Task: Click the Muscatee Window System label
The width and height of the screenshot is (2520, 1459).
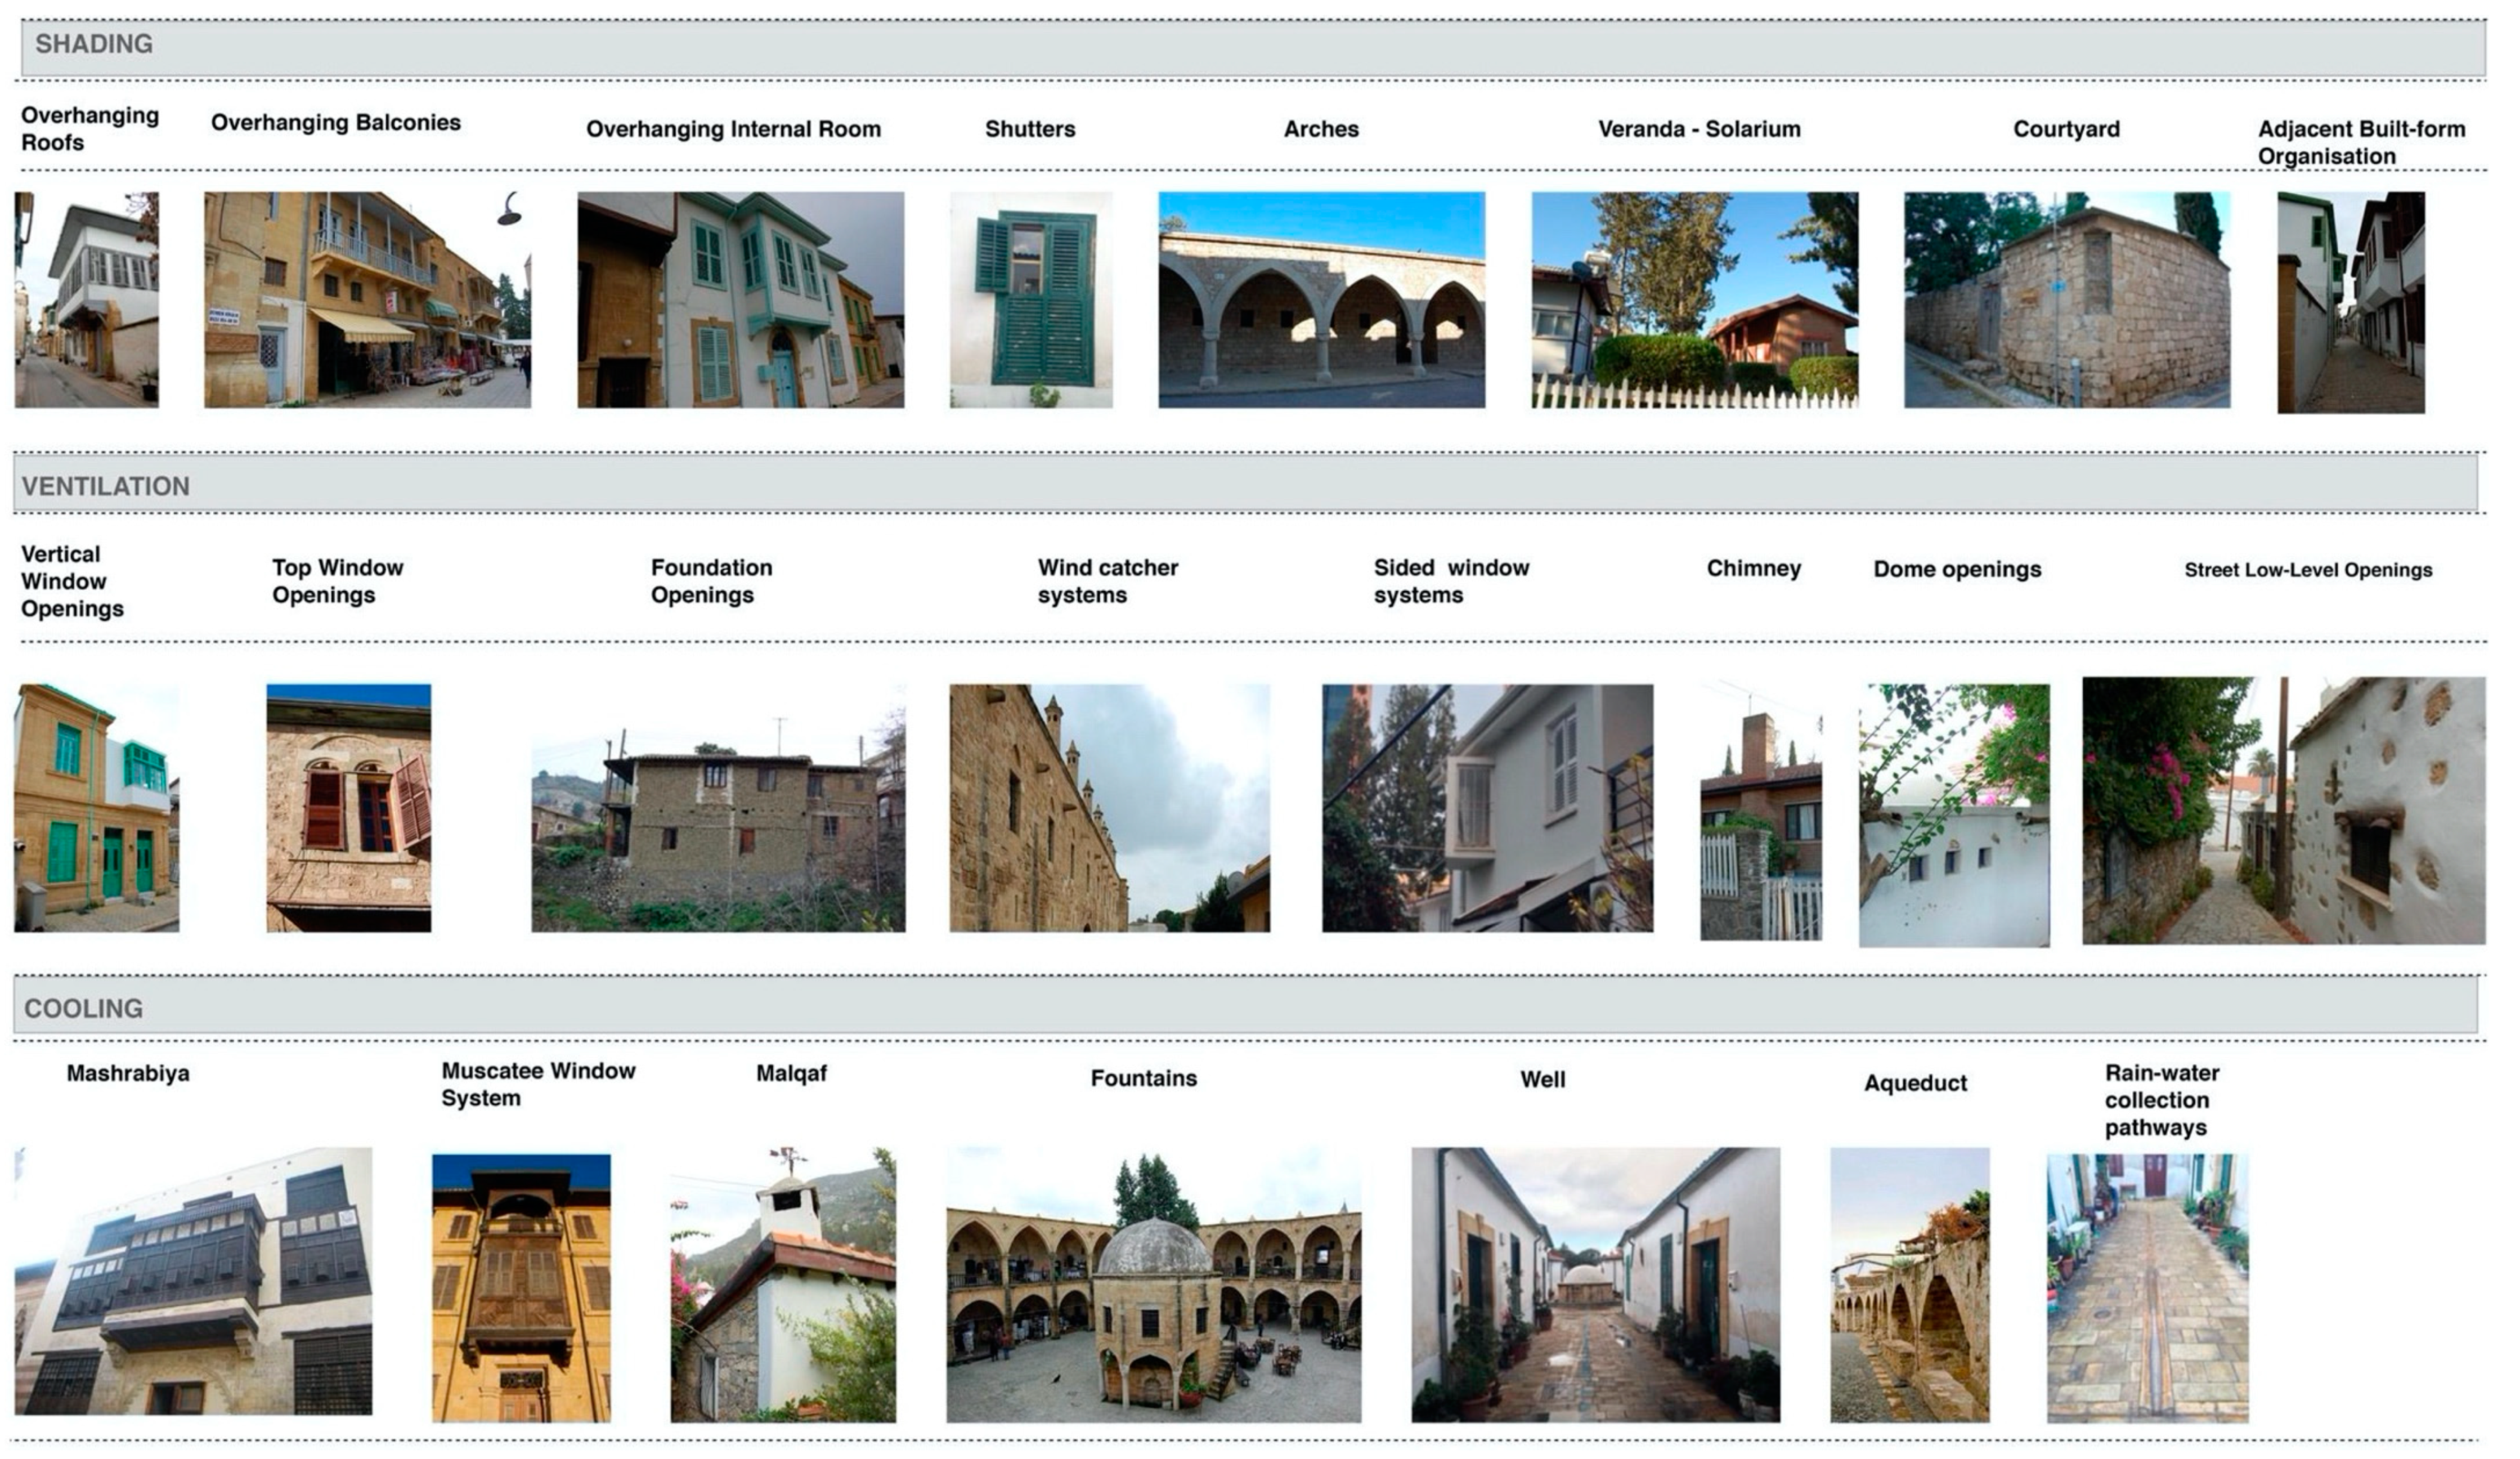Action: click(x=538, y=1084)
